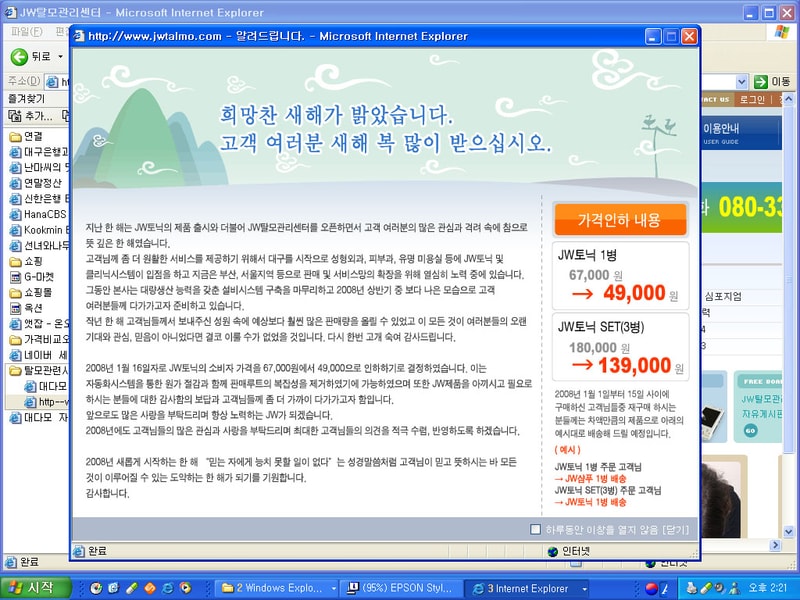Click the 인터넷 zone icon in popup status bar
Screen dimensions: 800x600
click(x=553, y=552)
